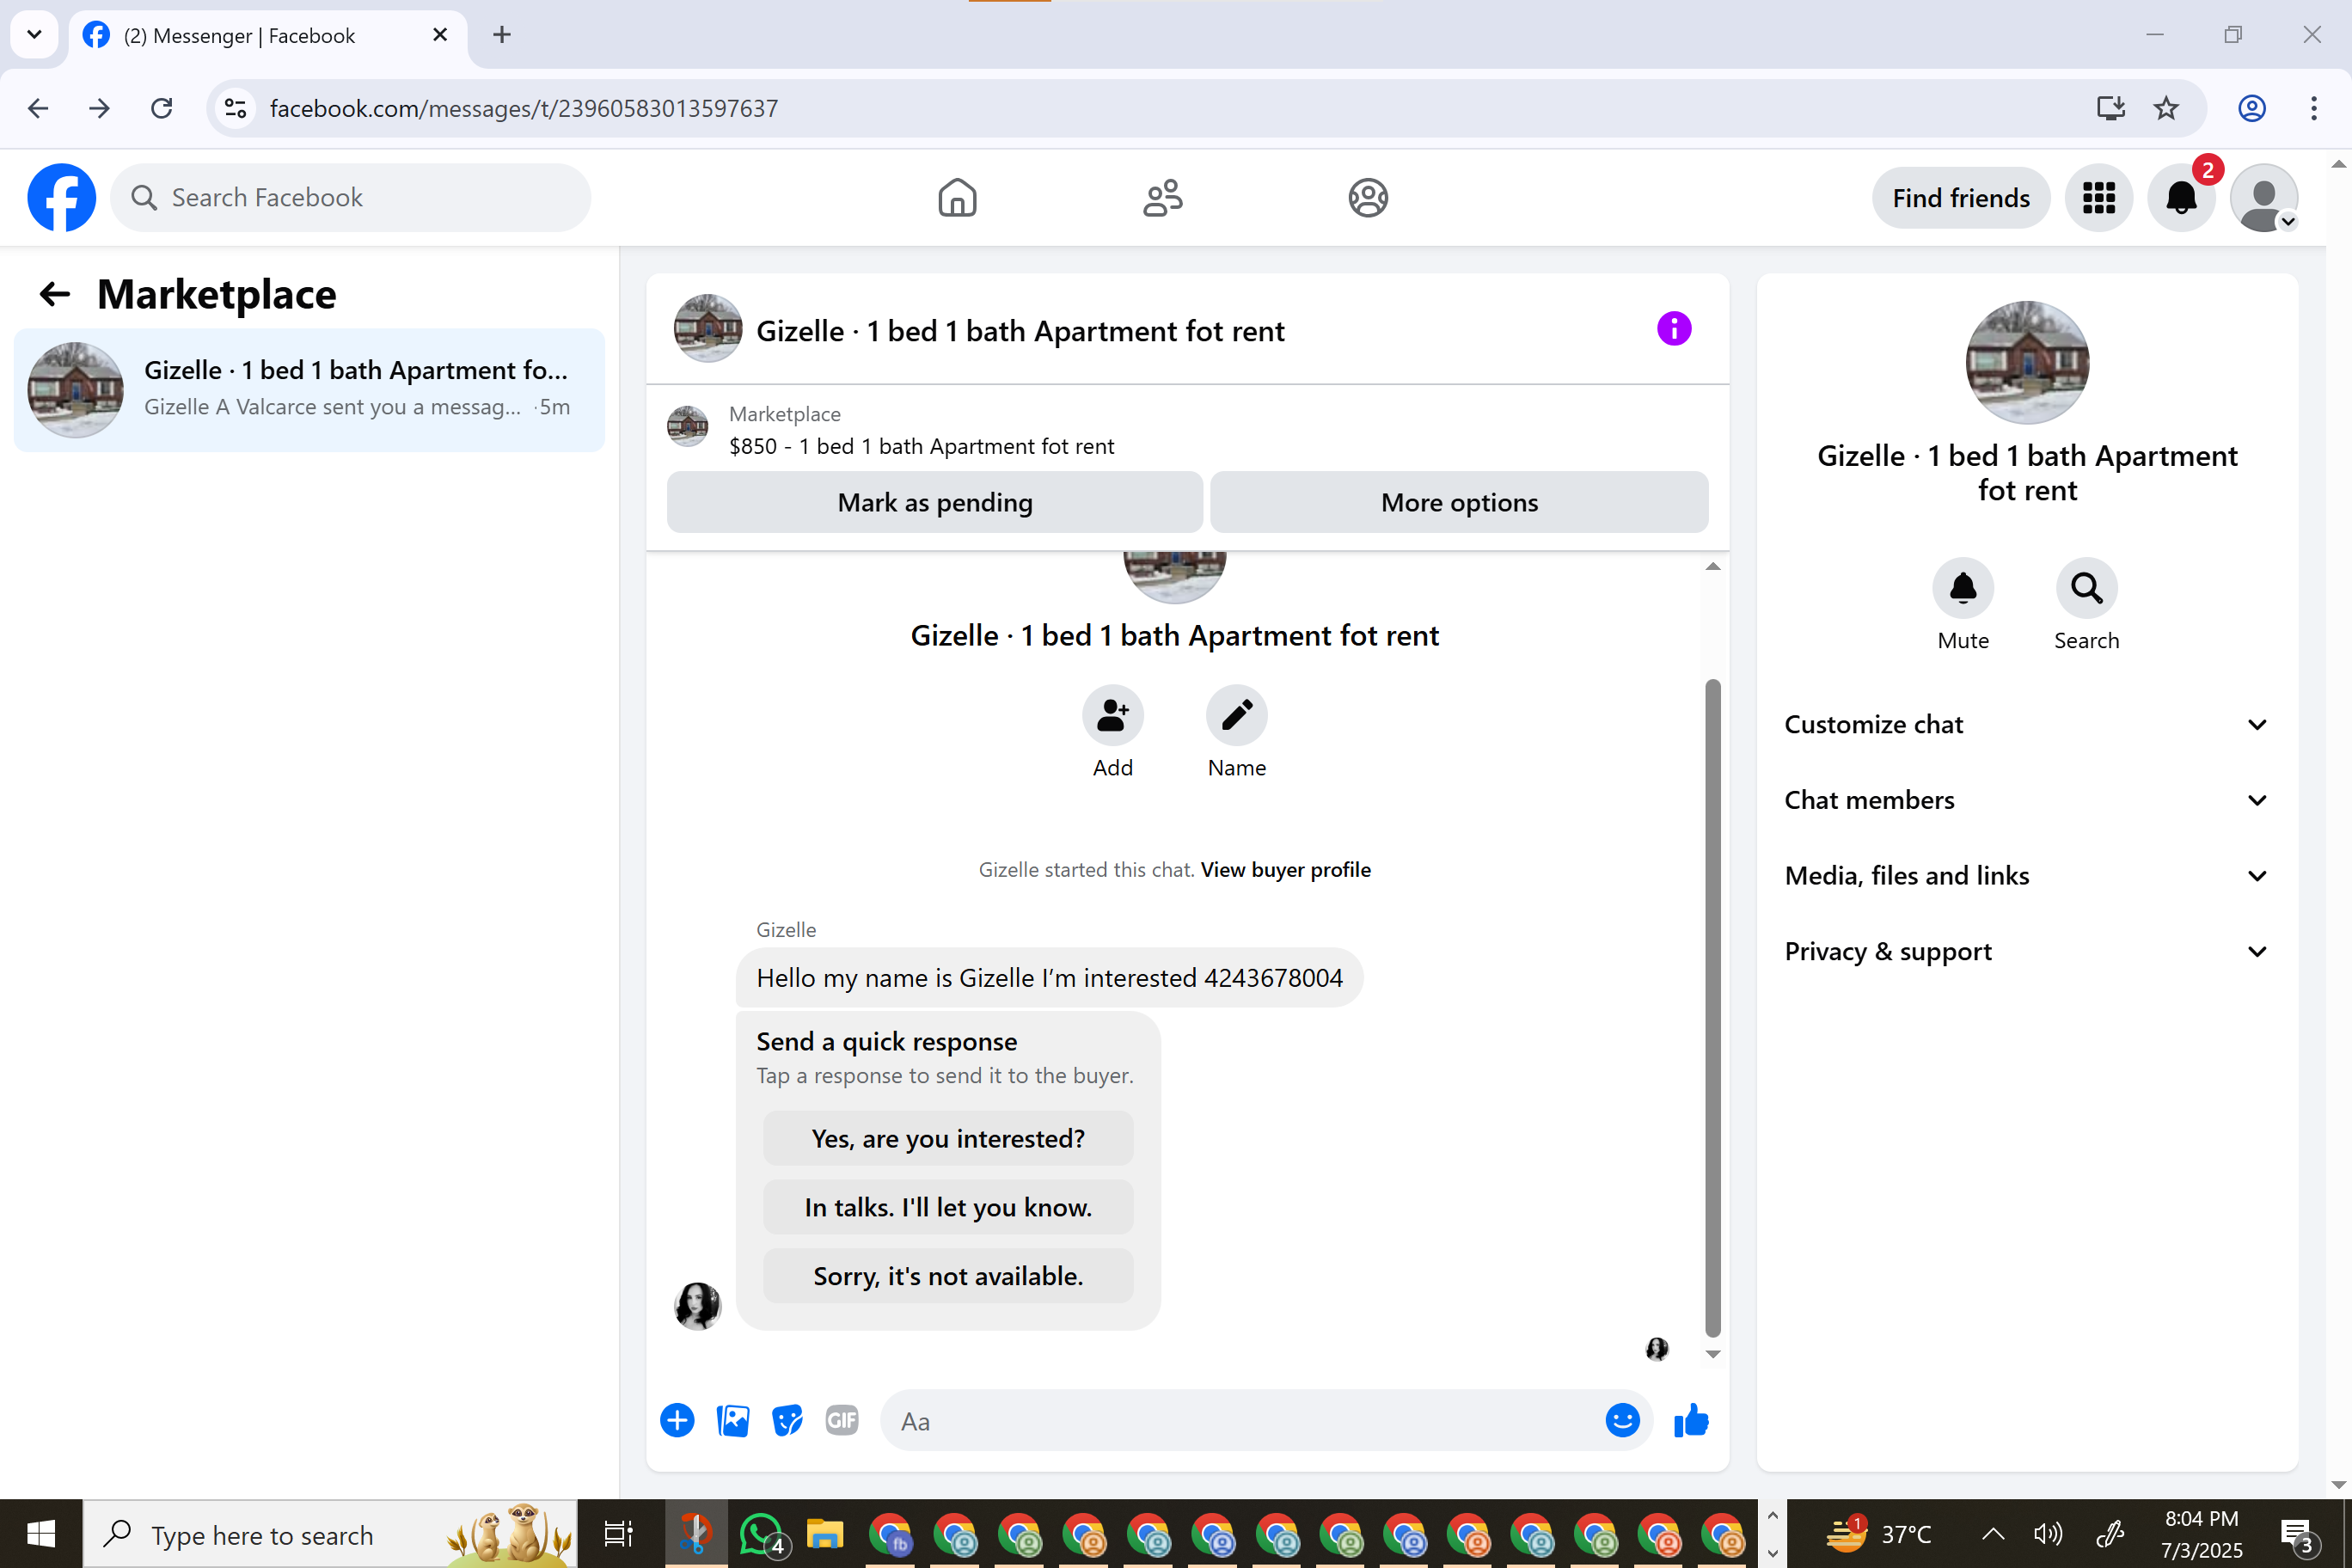
Task: Mark the listing as pending
Action: (934, 502)
